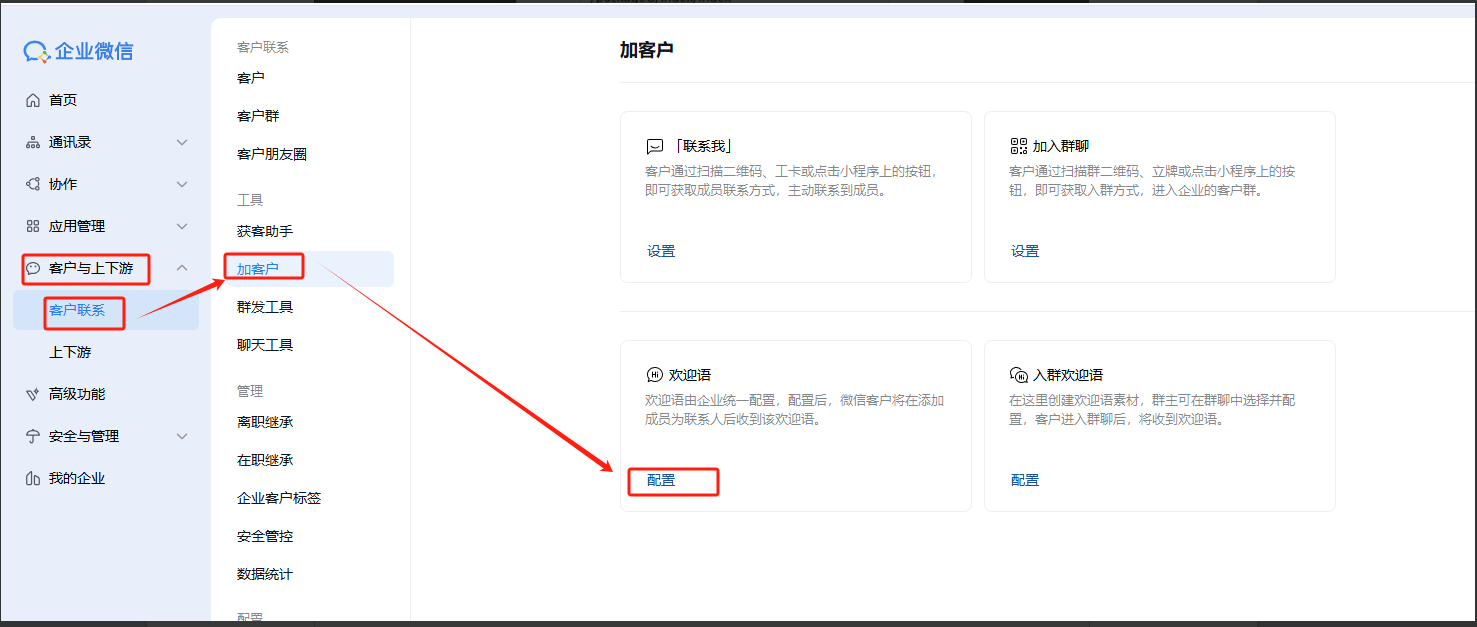Click the 企业微信 logo icon
This screenshot has height=627, width=1477.
click(x=37, y=52)
